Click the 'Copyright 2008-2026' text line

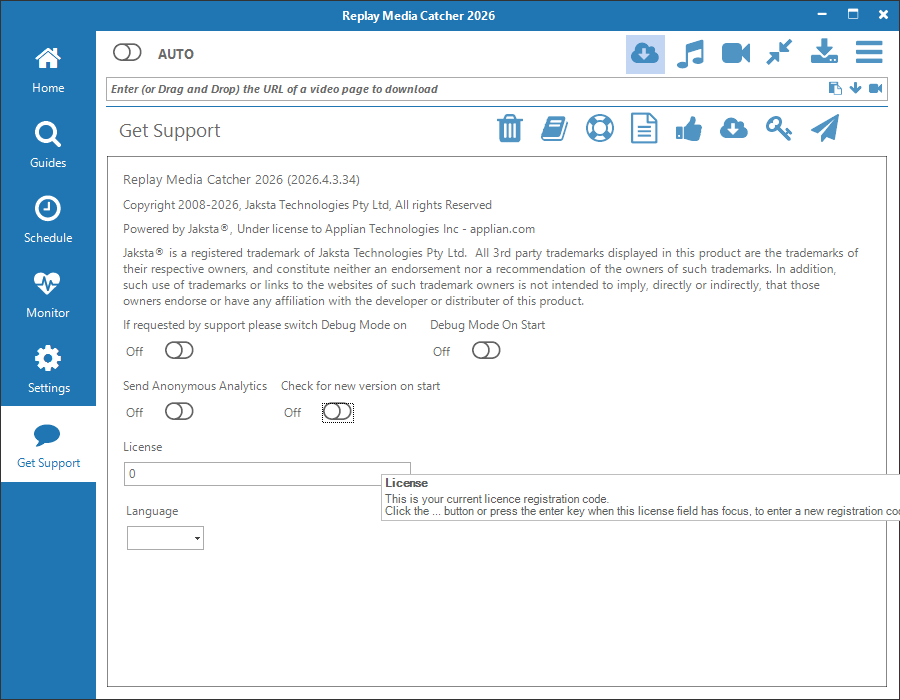coord(307,205)
